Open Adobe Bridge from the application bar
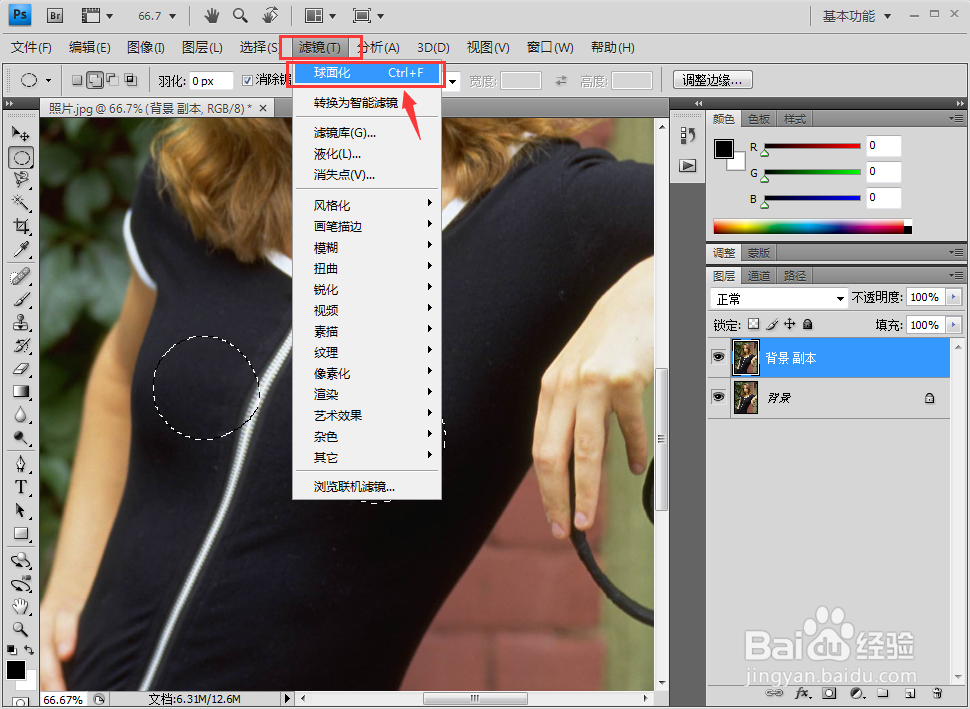This screenshot has height=709, width=970. (54, 15)
